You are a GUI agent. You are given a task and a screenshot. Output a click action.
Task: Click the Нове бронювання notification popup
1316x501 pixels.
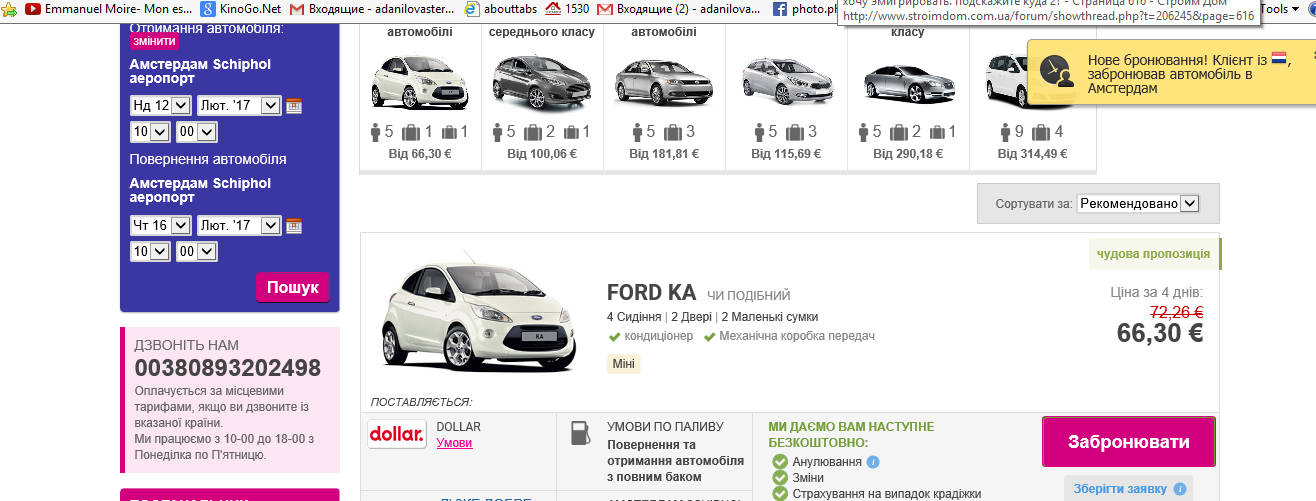[x=1171, y=74]
